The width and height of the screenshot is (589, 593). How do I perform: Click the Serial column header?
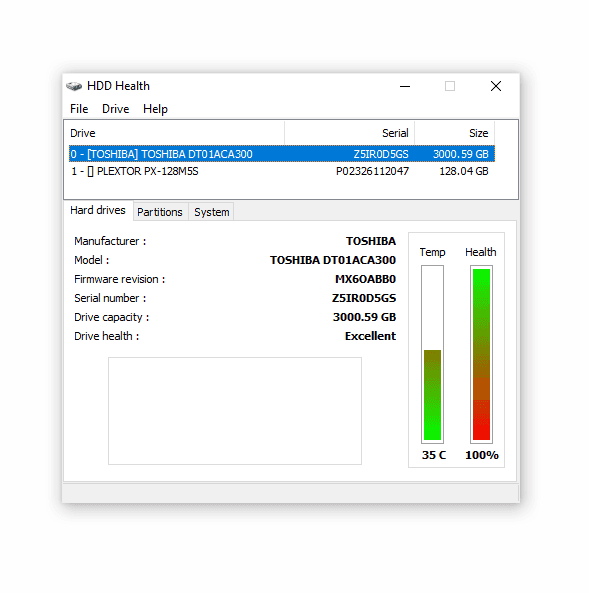click(350, 133)
